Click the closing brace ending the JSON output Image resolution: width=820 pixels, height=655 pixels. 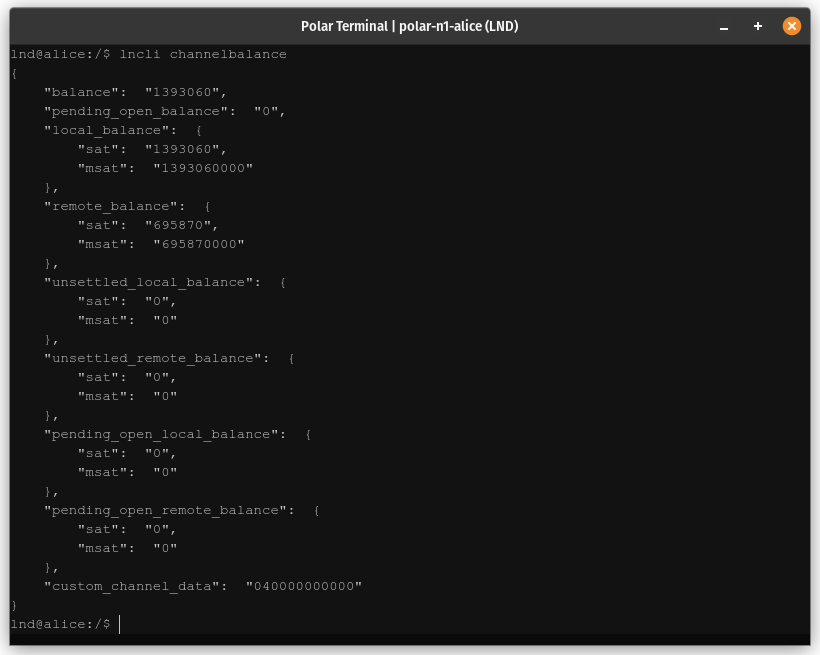tap(14, 605)
